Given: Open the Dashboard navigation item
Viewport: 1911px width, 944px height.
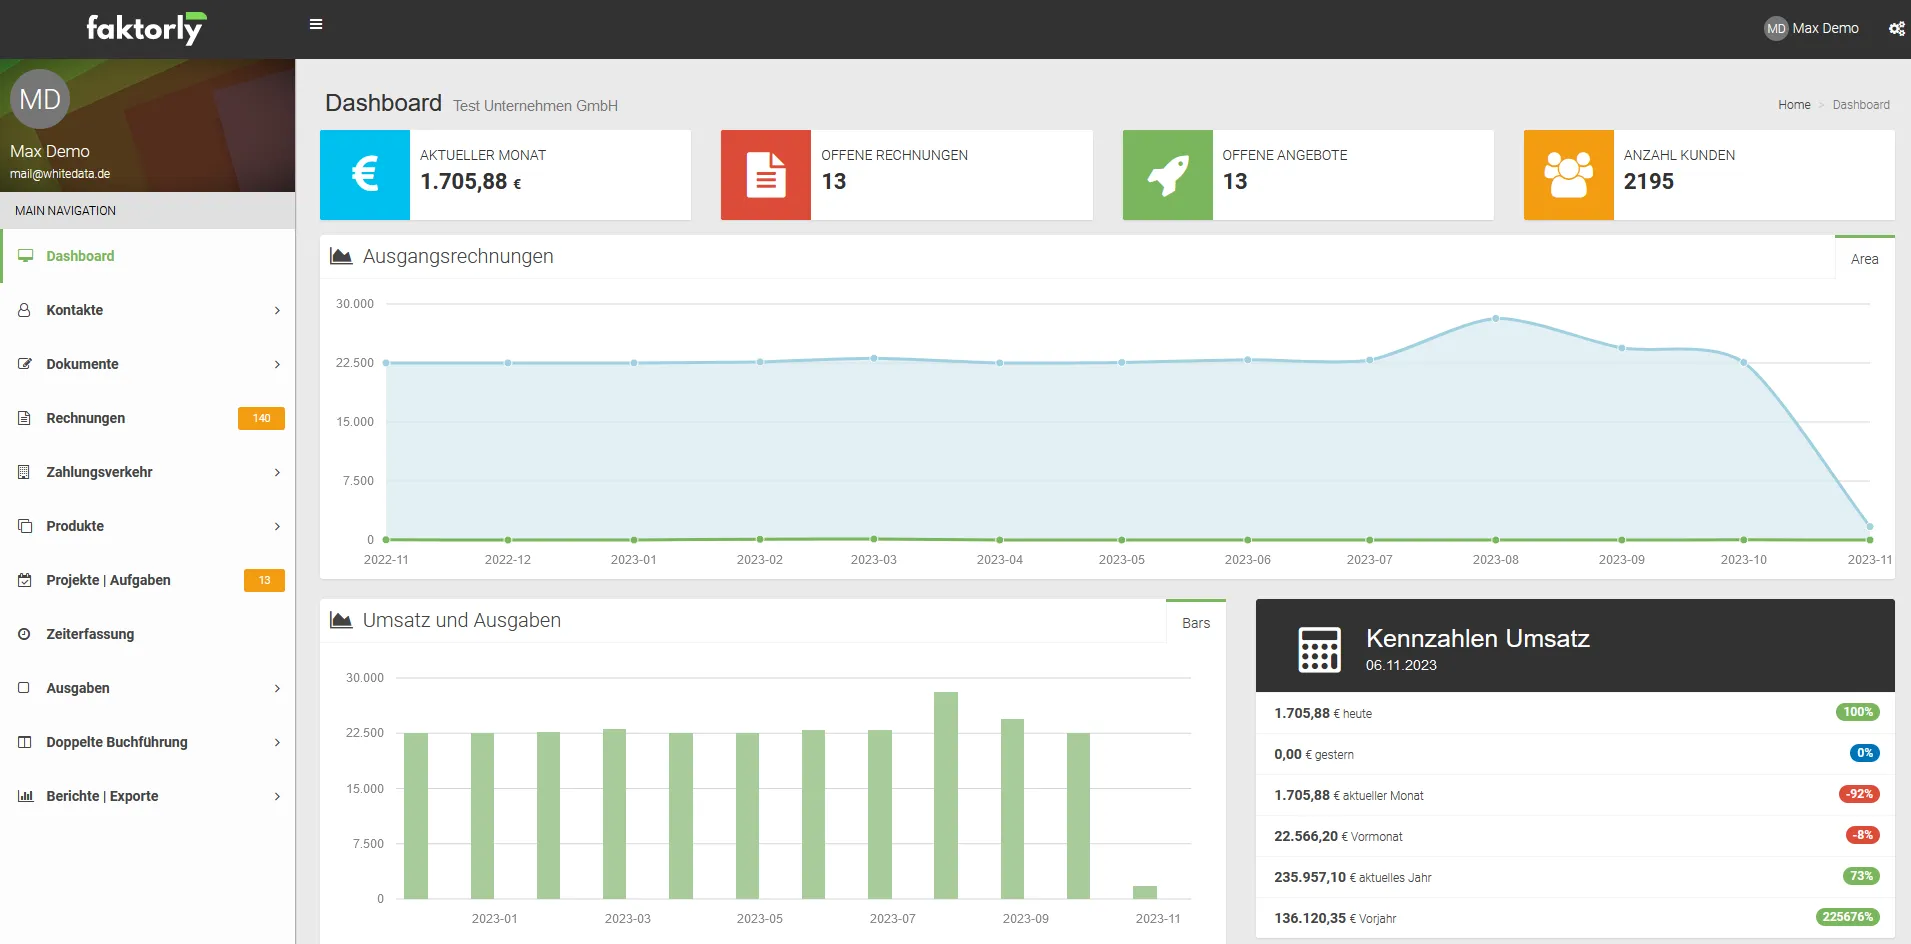Looking at the screenshot, I should [148, 256].
